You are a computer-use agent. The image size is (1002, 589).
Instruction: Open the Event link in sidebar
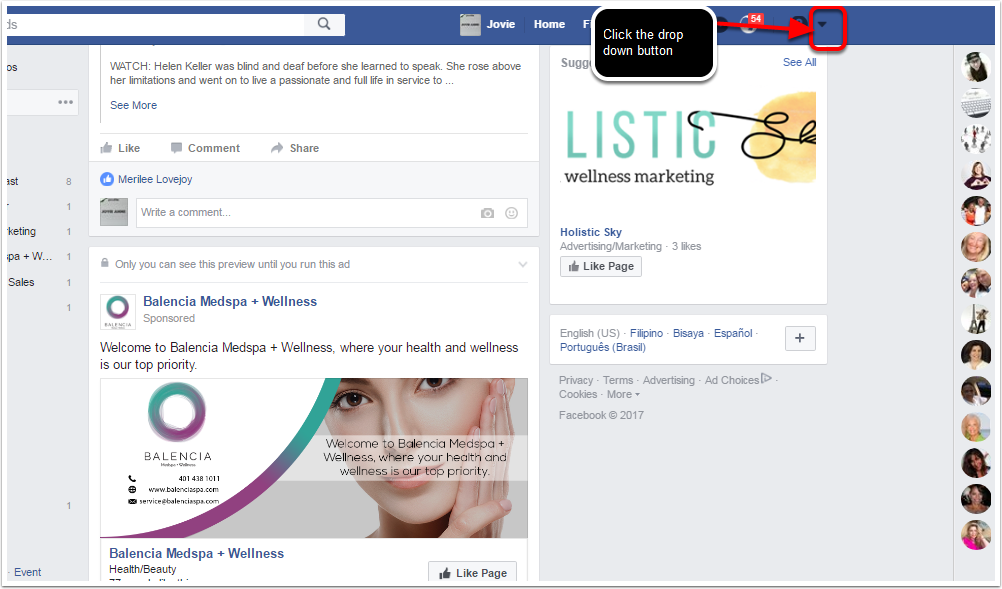27,572
